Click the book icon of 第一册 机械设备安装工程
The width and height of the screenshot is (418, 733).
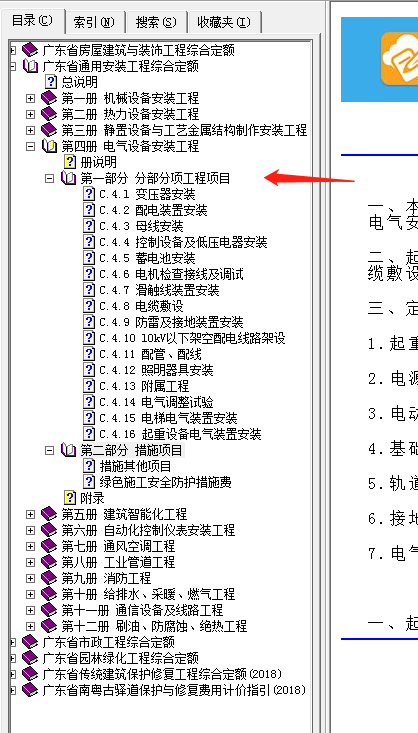[x=49, y=98]
